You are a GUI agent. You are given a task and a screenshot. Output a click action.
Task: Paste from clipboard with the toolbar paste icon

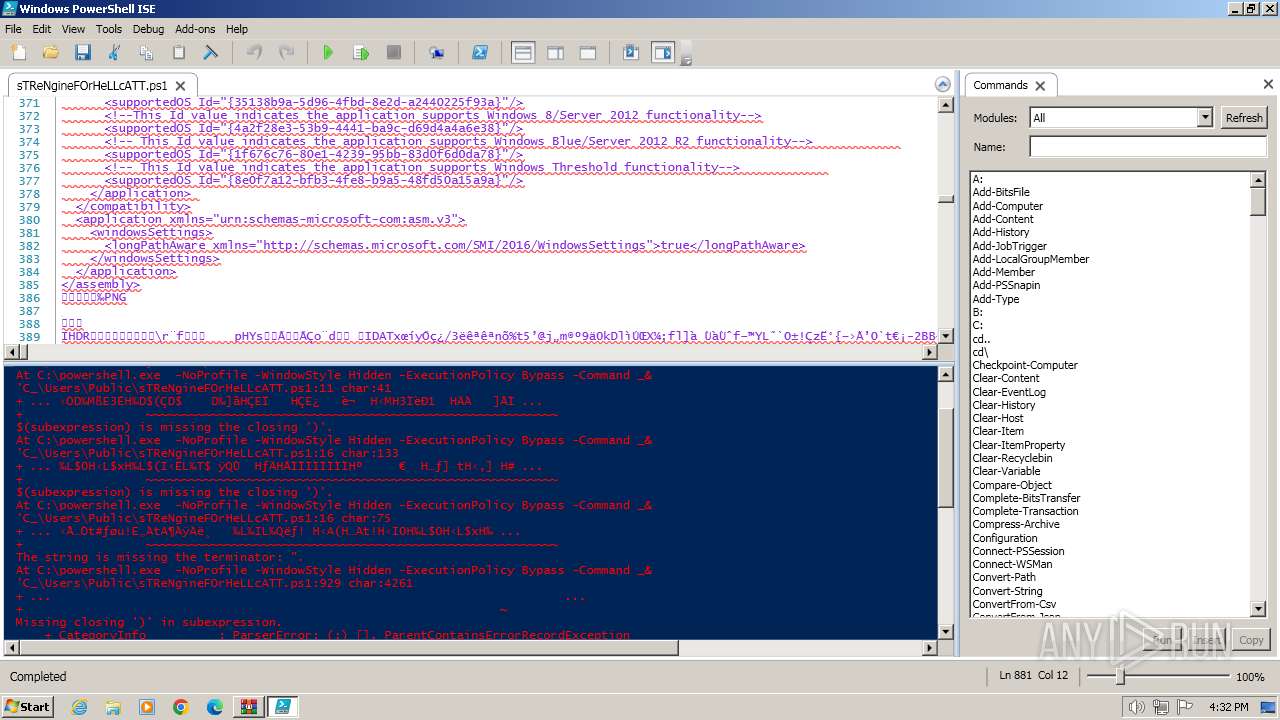pyautogui.click(x=179, y=53)
